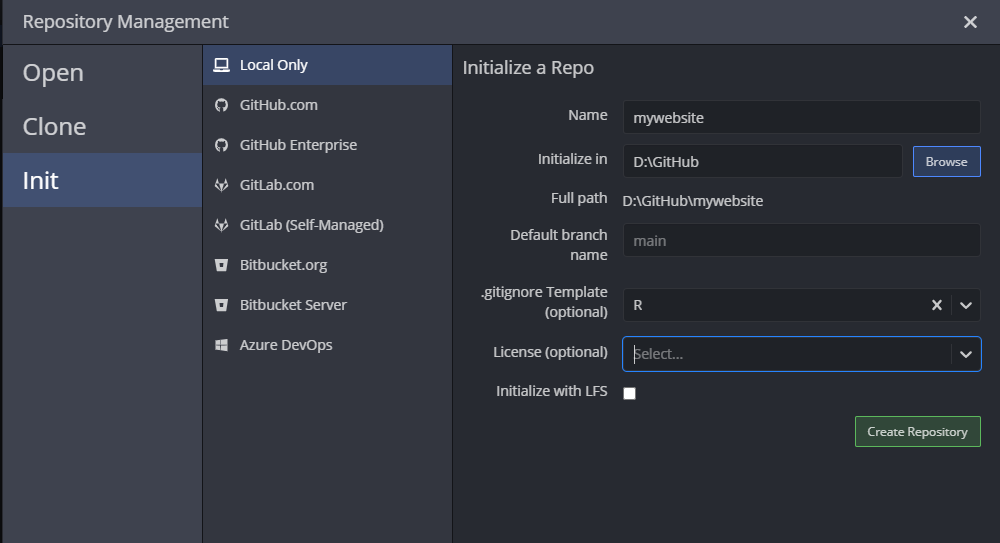
Task: Click the Initialize with LFS label
Action: point(552,391)
